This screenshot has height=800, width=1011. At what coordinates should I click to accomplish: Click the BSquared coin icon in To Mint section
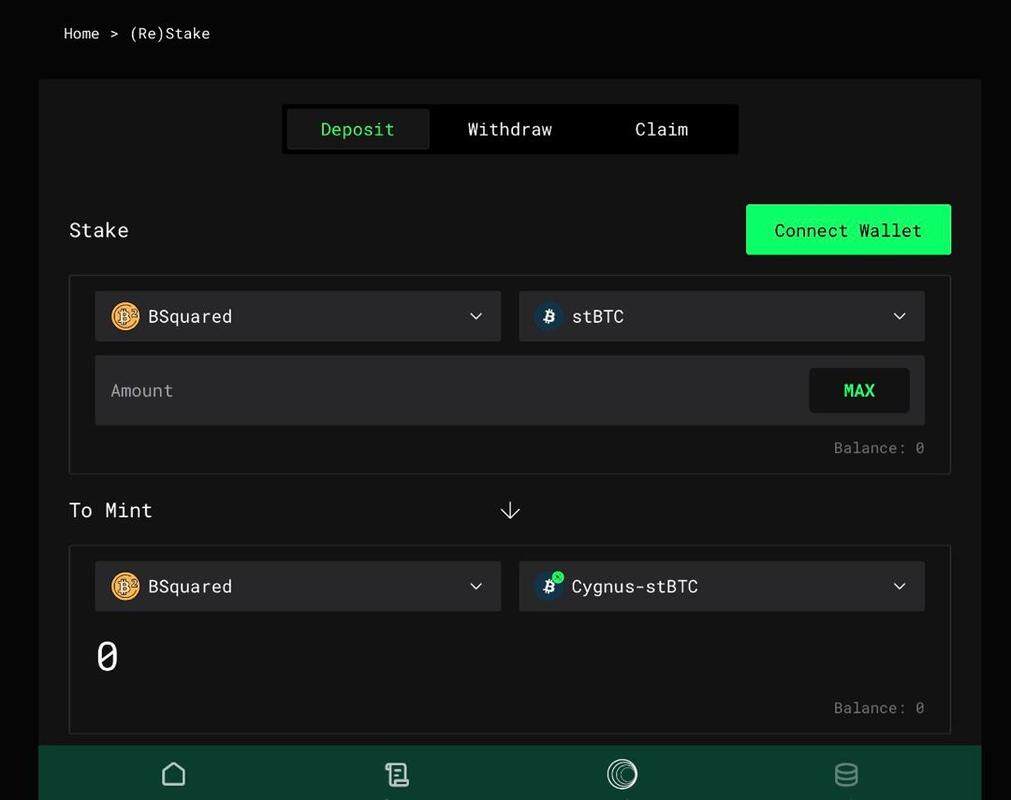click(x=125, y=586)
